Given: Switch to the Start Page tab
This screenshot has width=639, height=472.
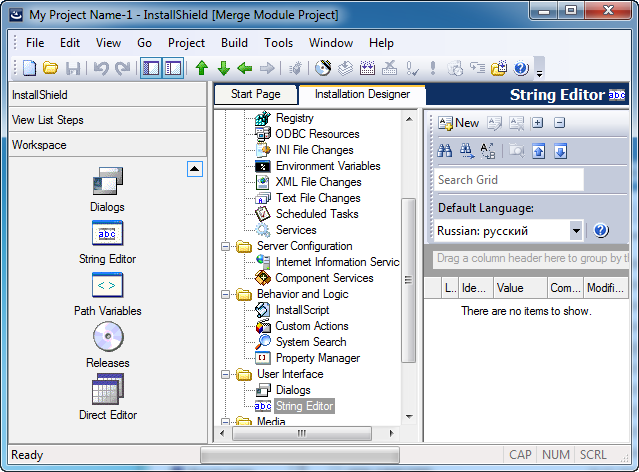Looking at the screenshot, I should [255, 94].
